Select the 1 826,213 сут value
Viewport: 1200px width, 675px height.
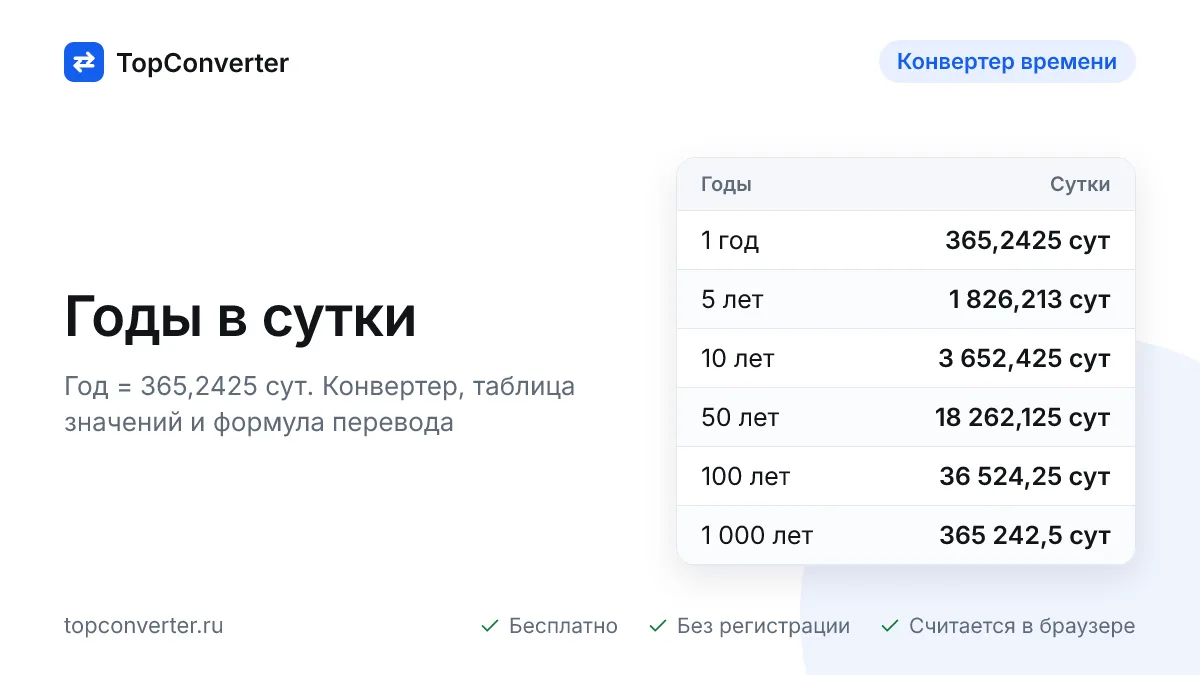click(1030, 300)
